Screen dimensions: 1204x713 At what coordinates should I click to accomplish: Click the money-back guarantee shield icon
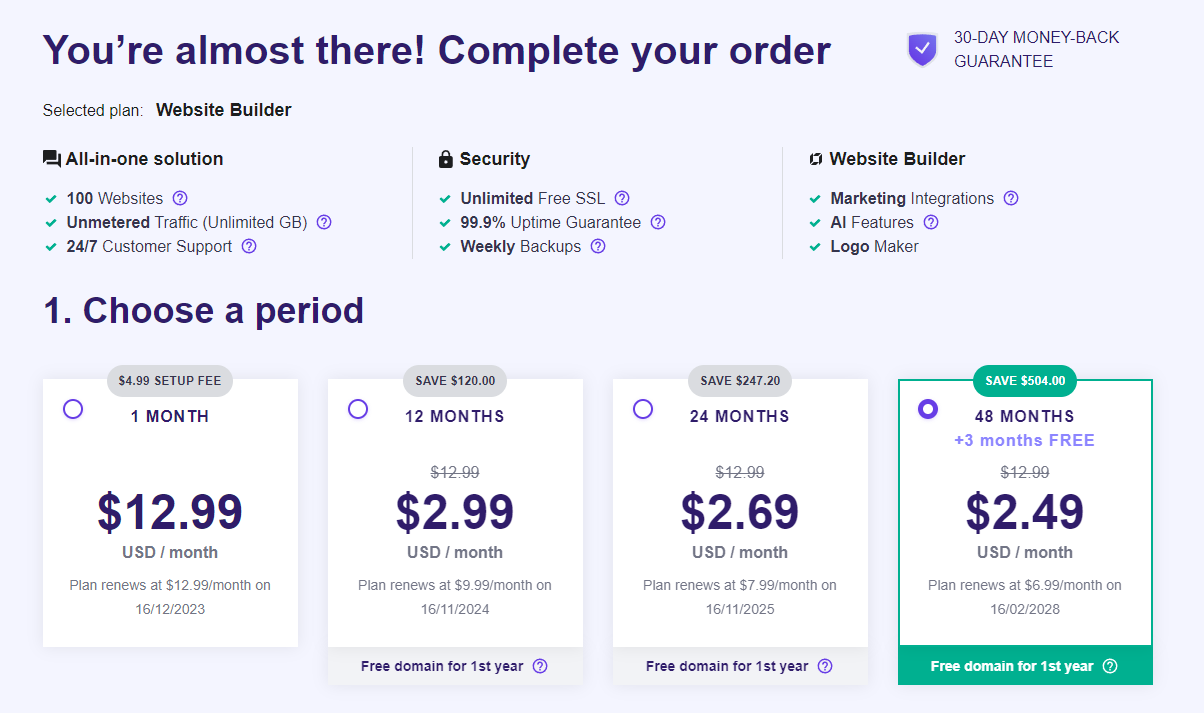922,50
